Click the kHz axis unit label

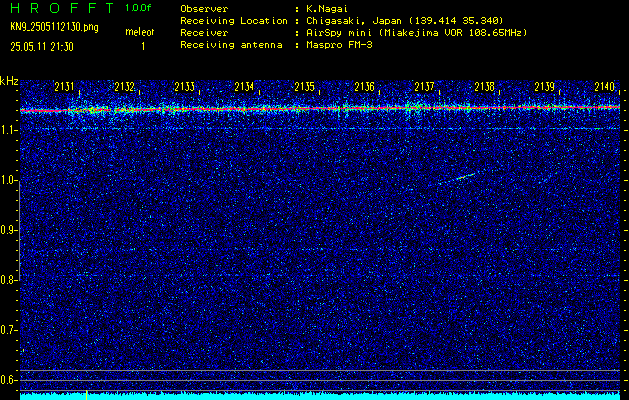point(9,81)
